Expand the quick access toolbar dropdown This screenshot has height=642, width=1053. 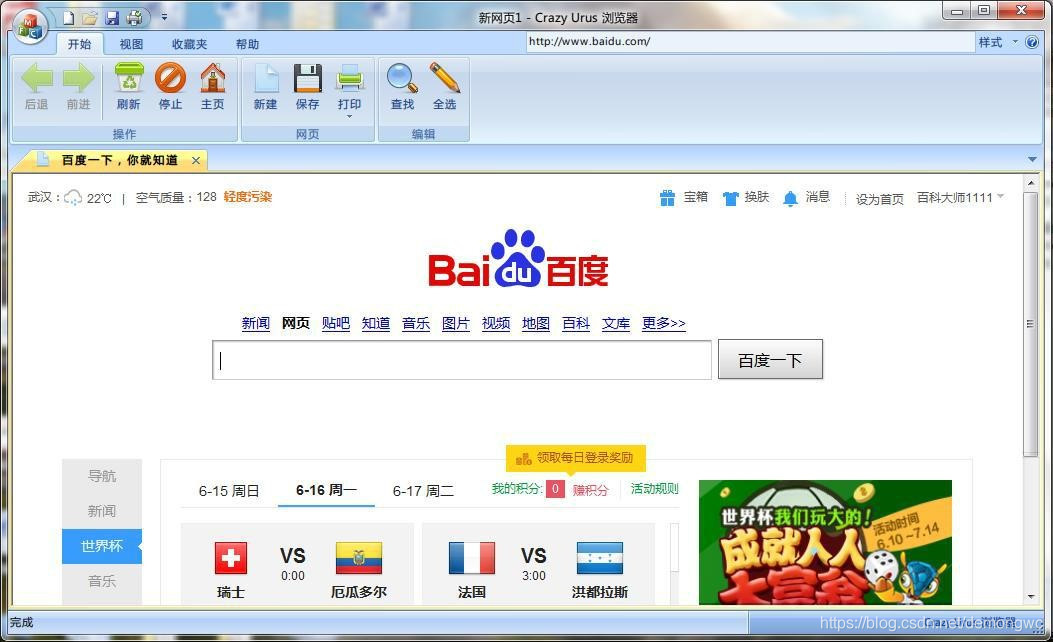[x=164, y=17]
